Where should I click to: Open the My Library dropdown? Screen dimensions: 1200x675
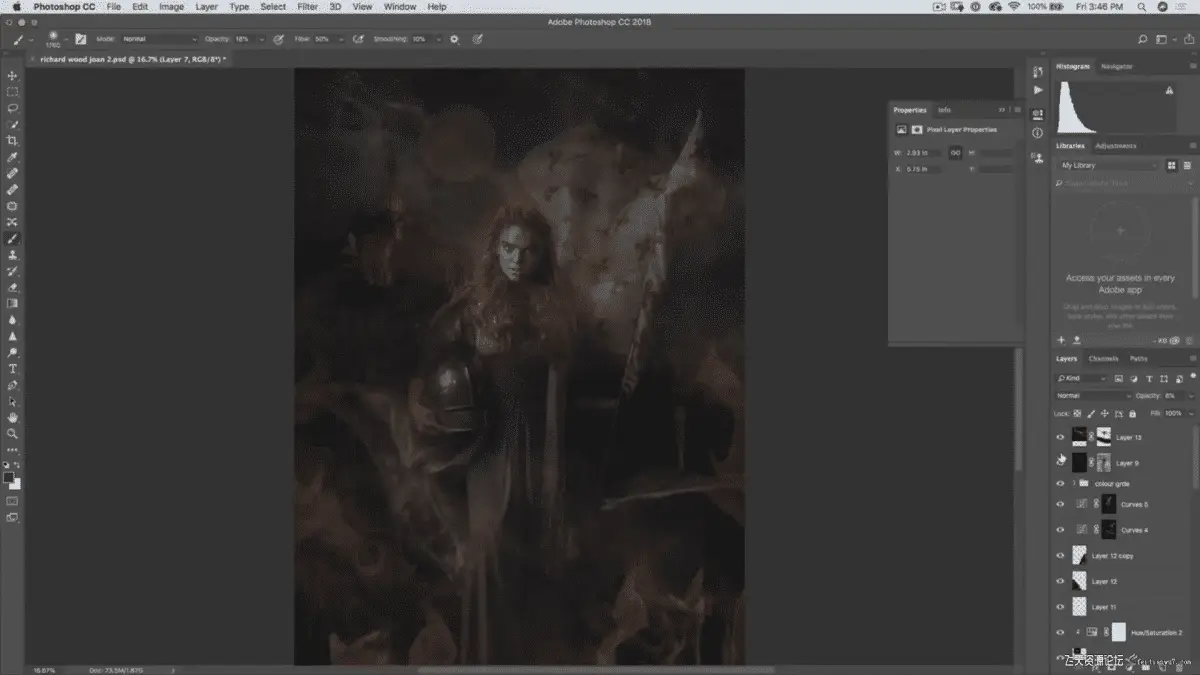(x=1108, y=165)
